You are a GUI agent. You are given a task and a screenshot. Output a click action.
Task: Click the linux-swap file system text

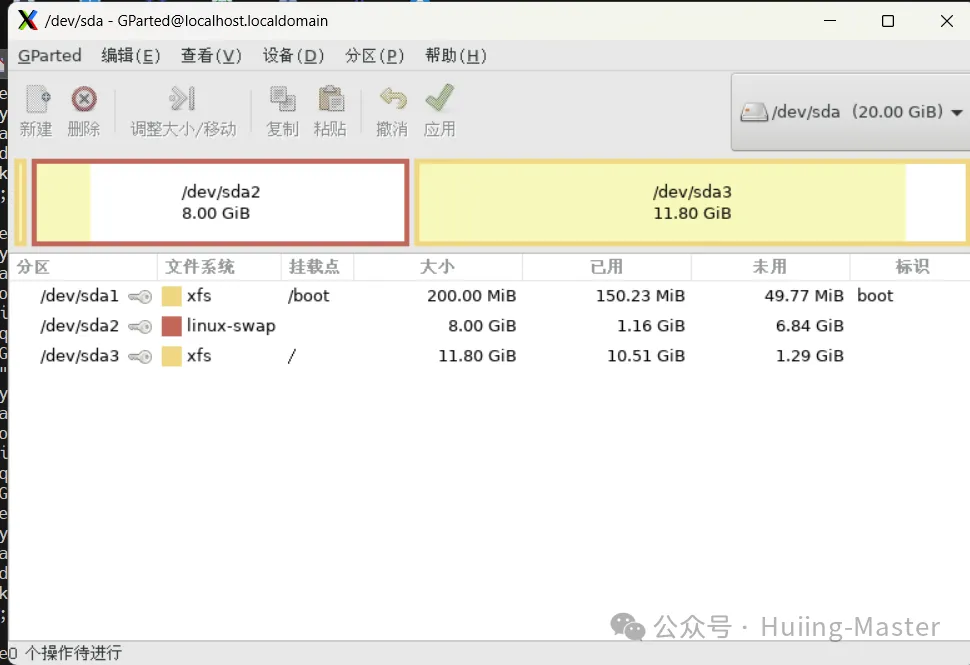(x=231, y=326)
